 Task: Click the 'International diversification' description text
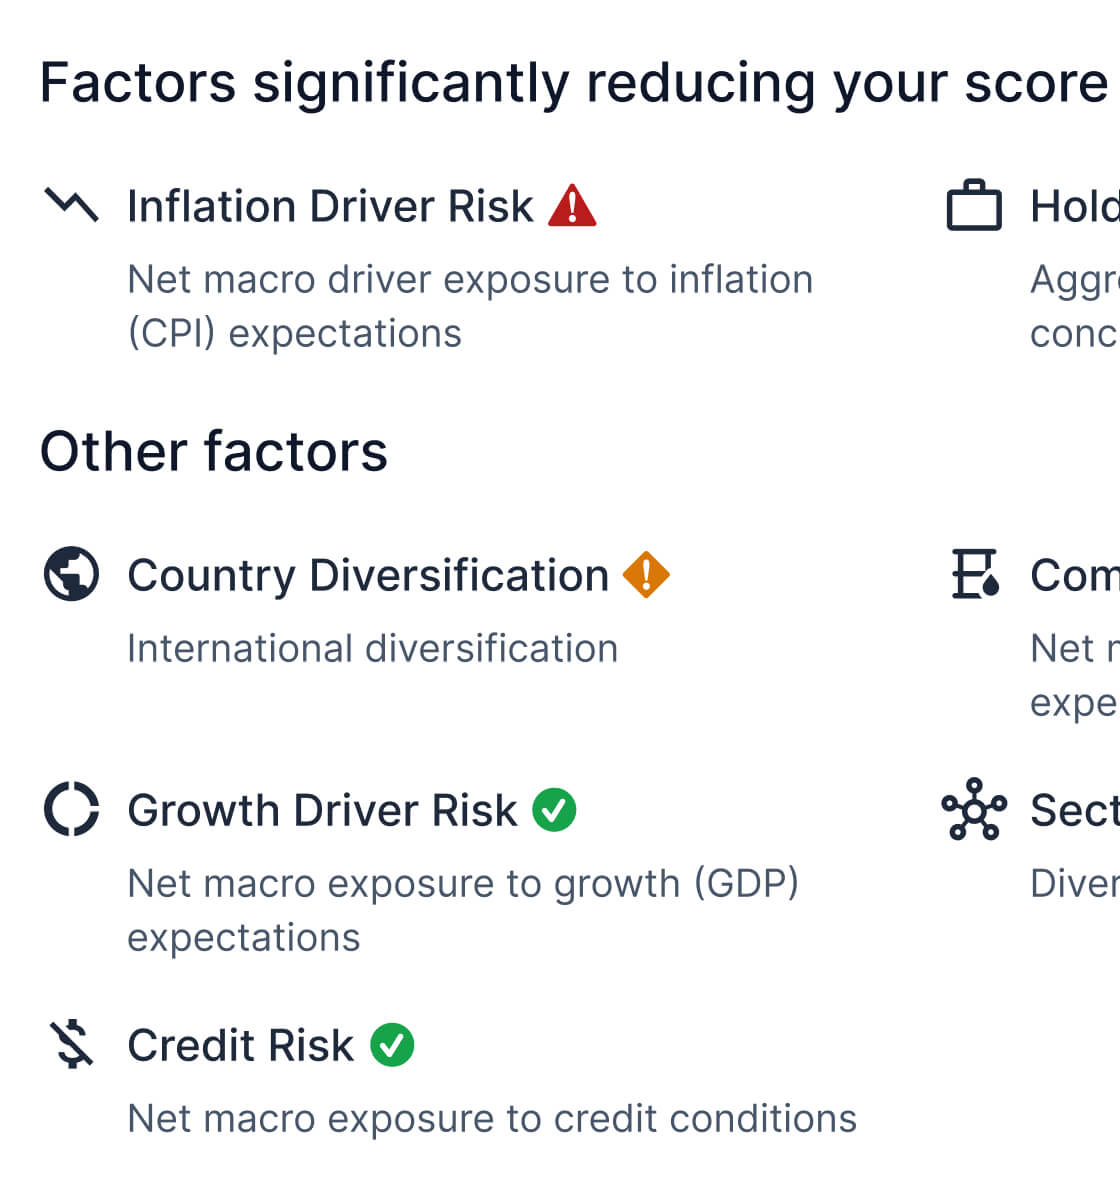(372, 649)
